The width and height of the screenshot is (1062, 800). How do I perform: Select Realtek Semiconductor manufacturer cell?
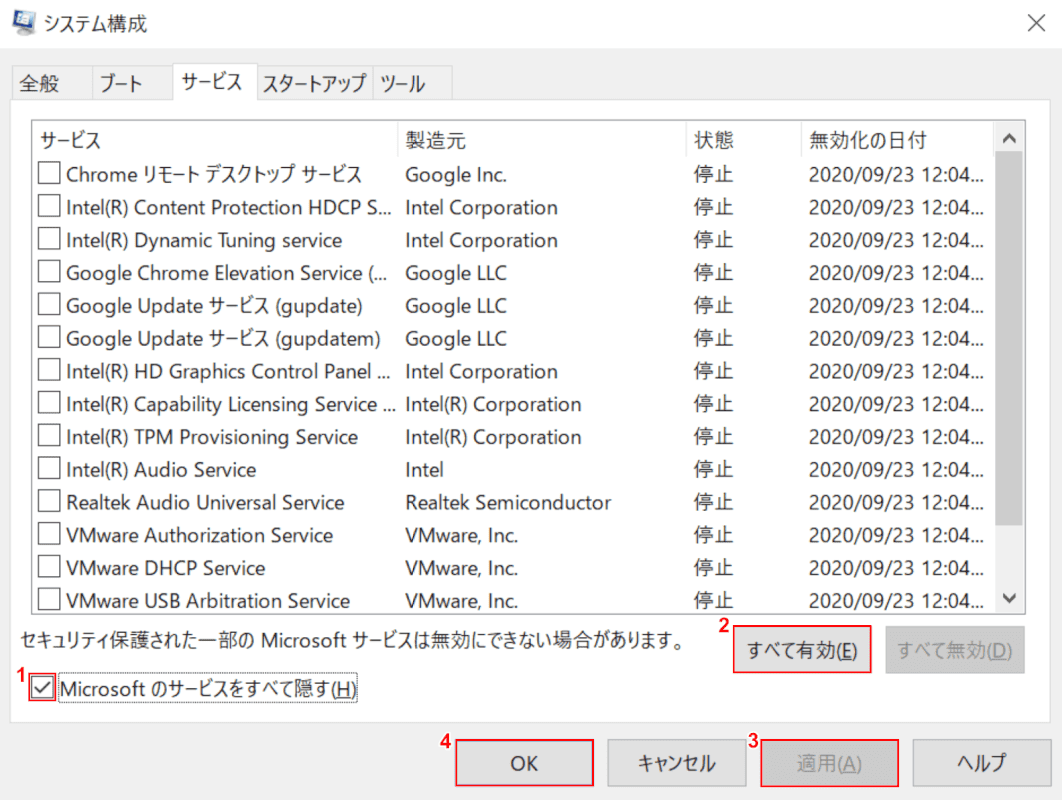(x=508, y=503)
